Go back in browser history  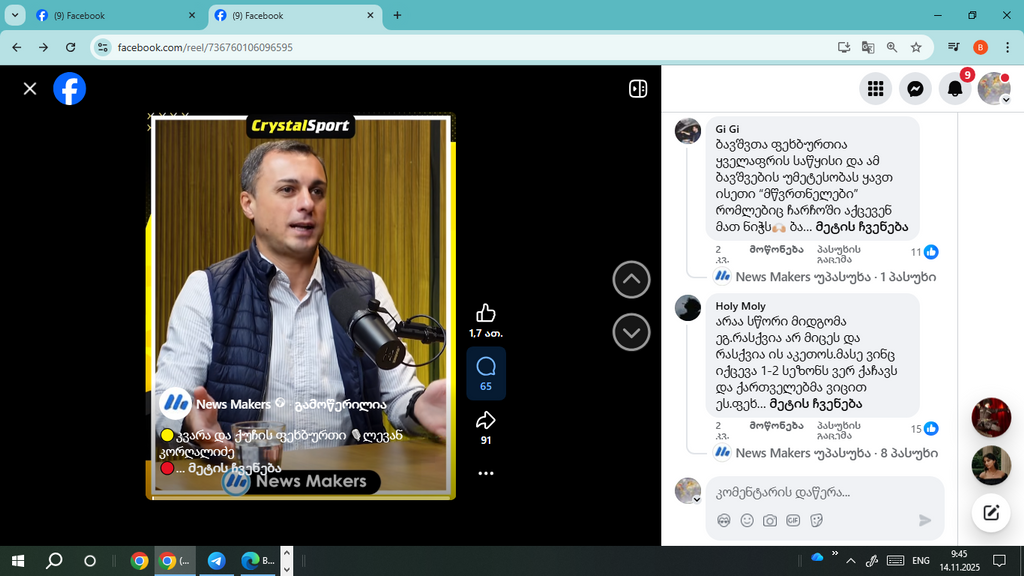[x=17, y=47]
